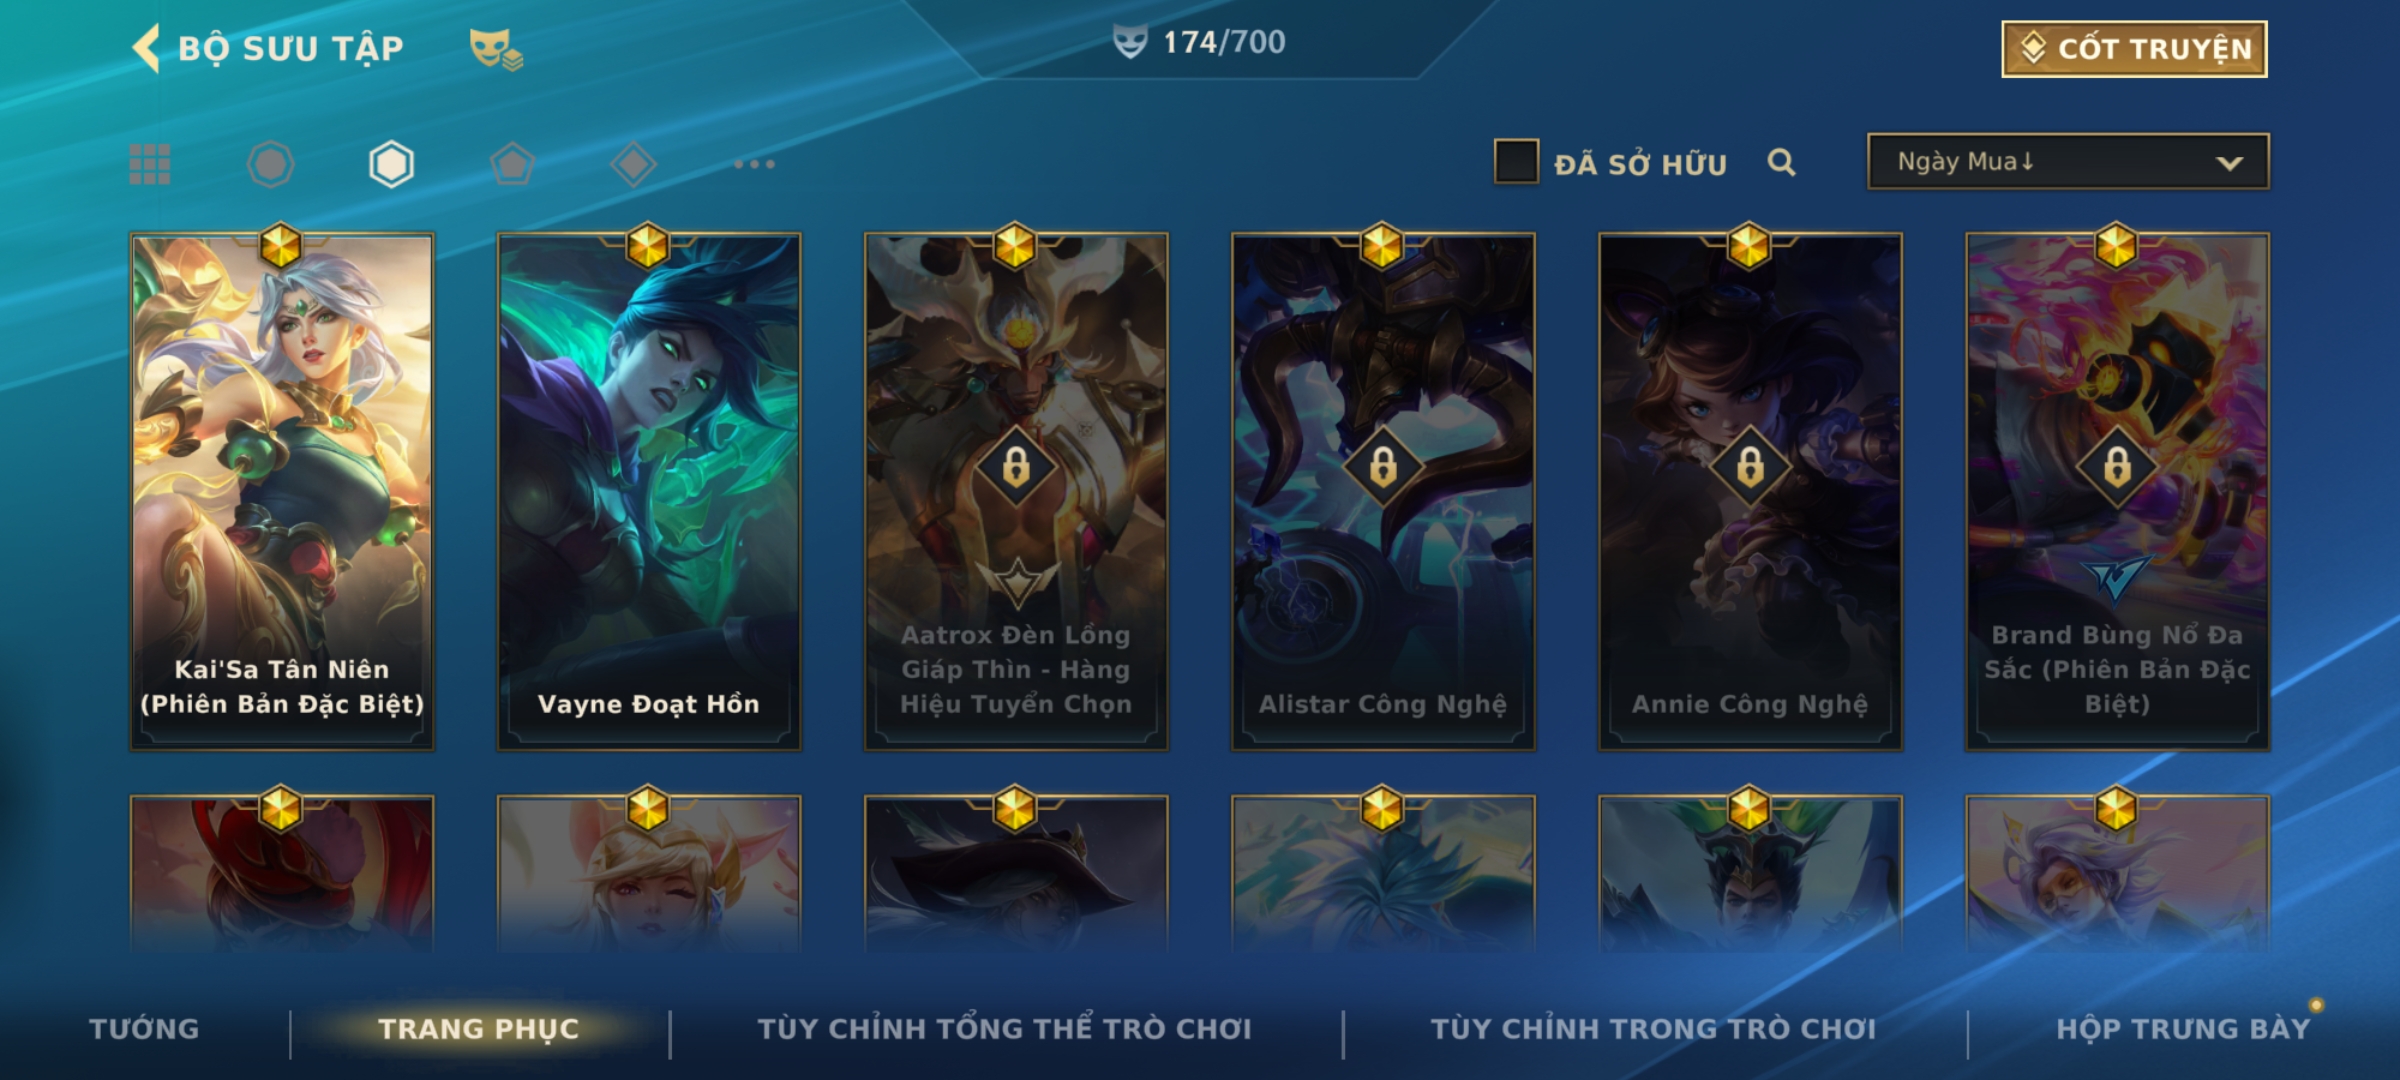The height and width of the screenshot is (1080, 2400).
Task: Expand sort options with the chevron arrow
Action: click(x=2229, y=163)
